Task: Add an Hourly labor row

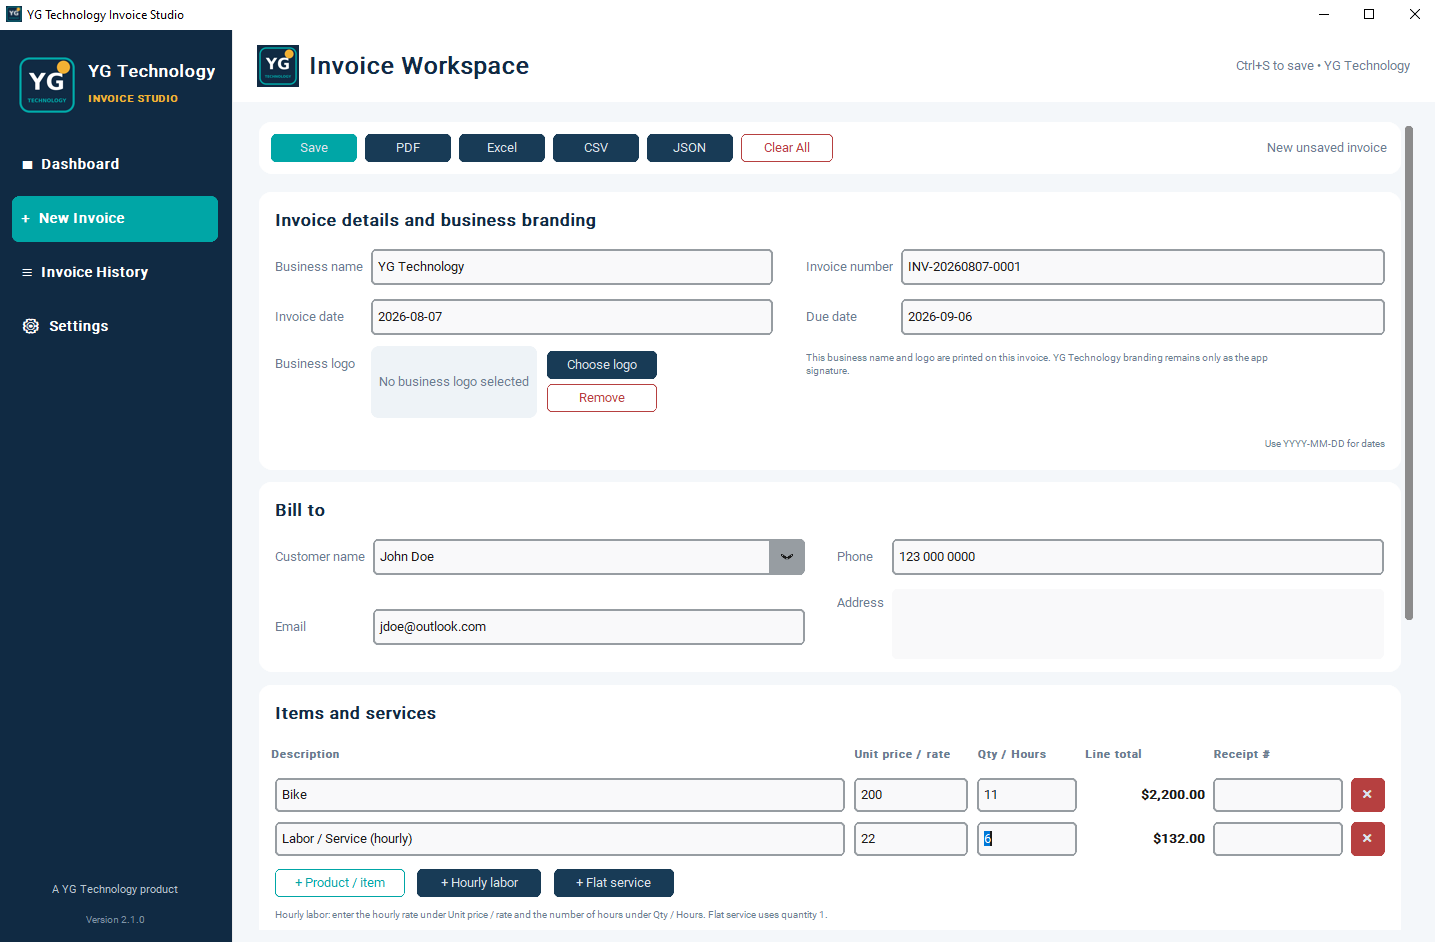Action: 479,883
